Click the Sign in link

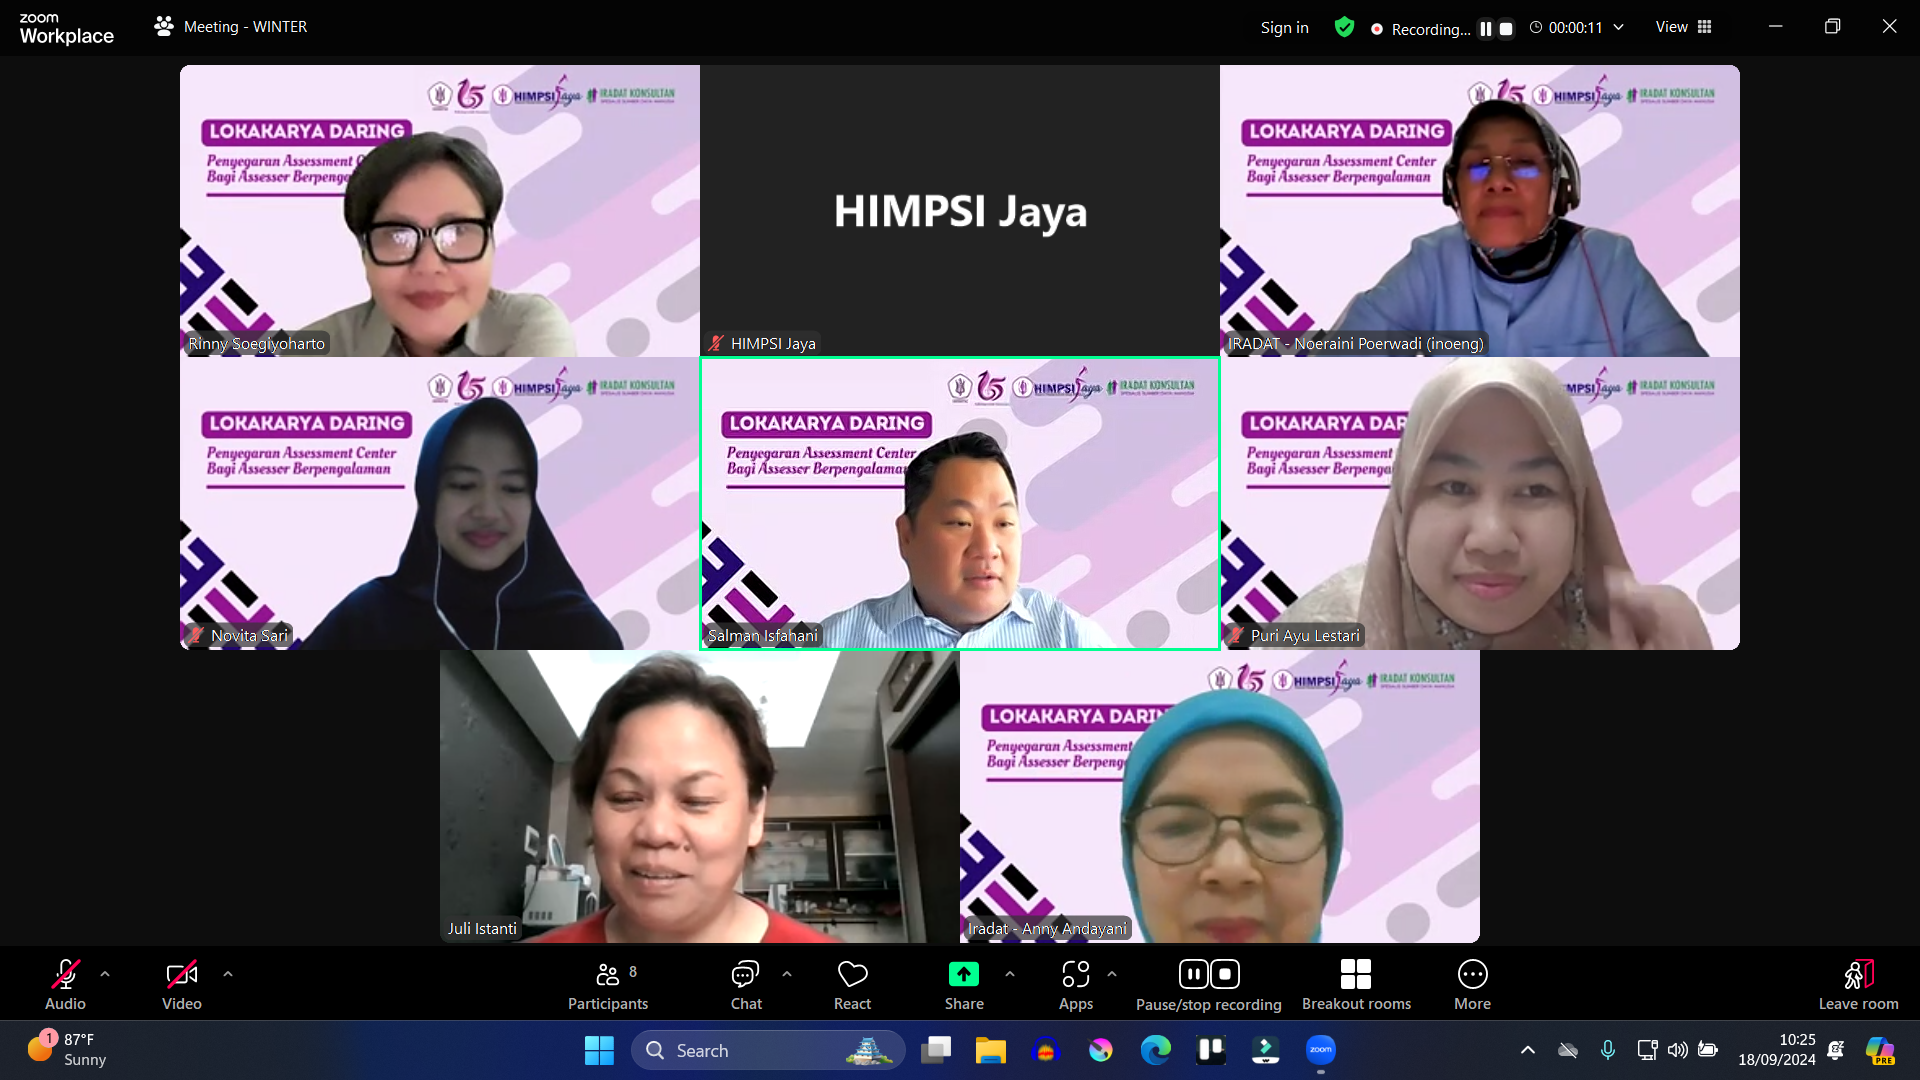[1284, 28]
